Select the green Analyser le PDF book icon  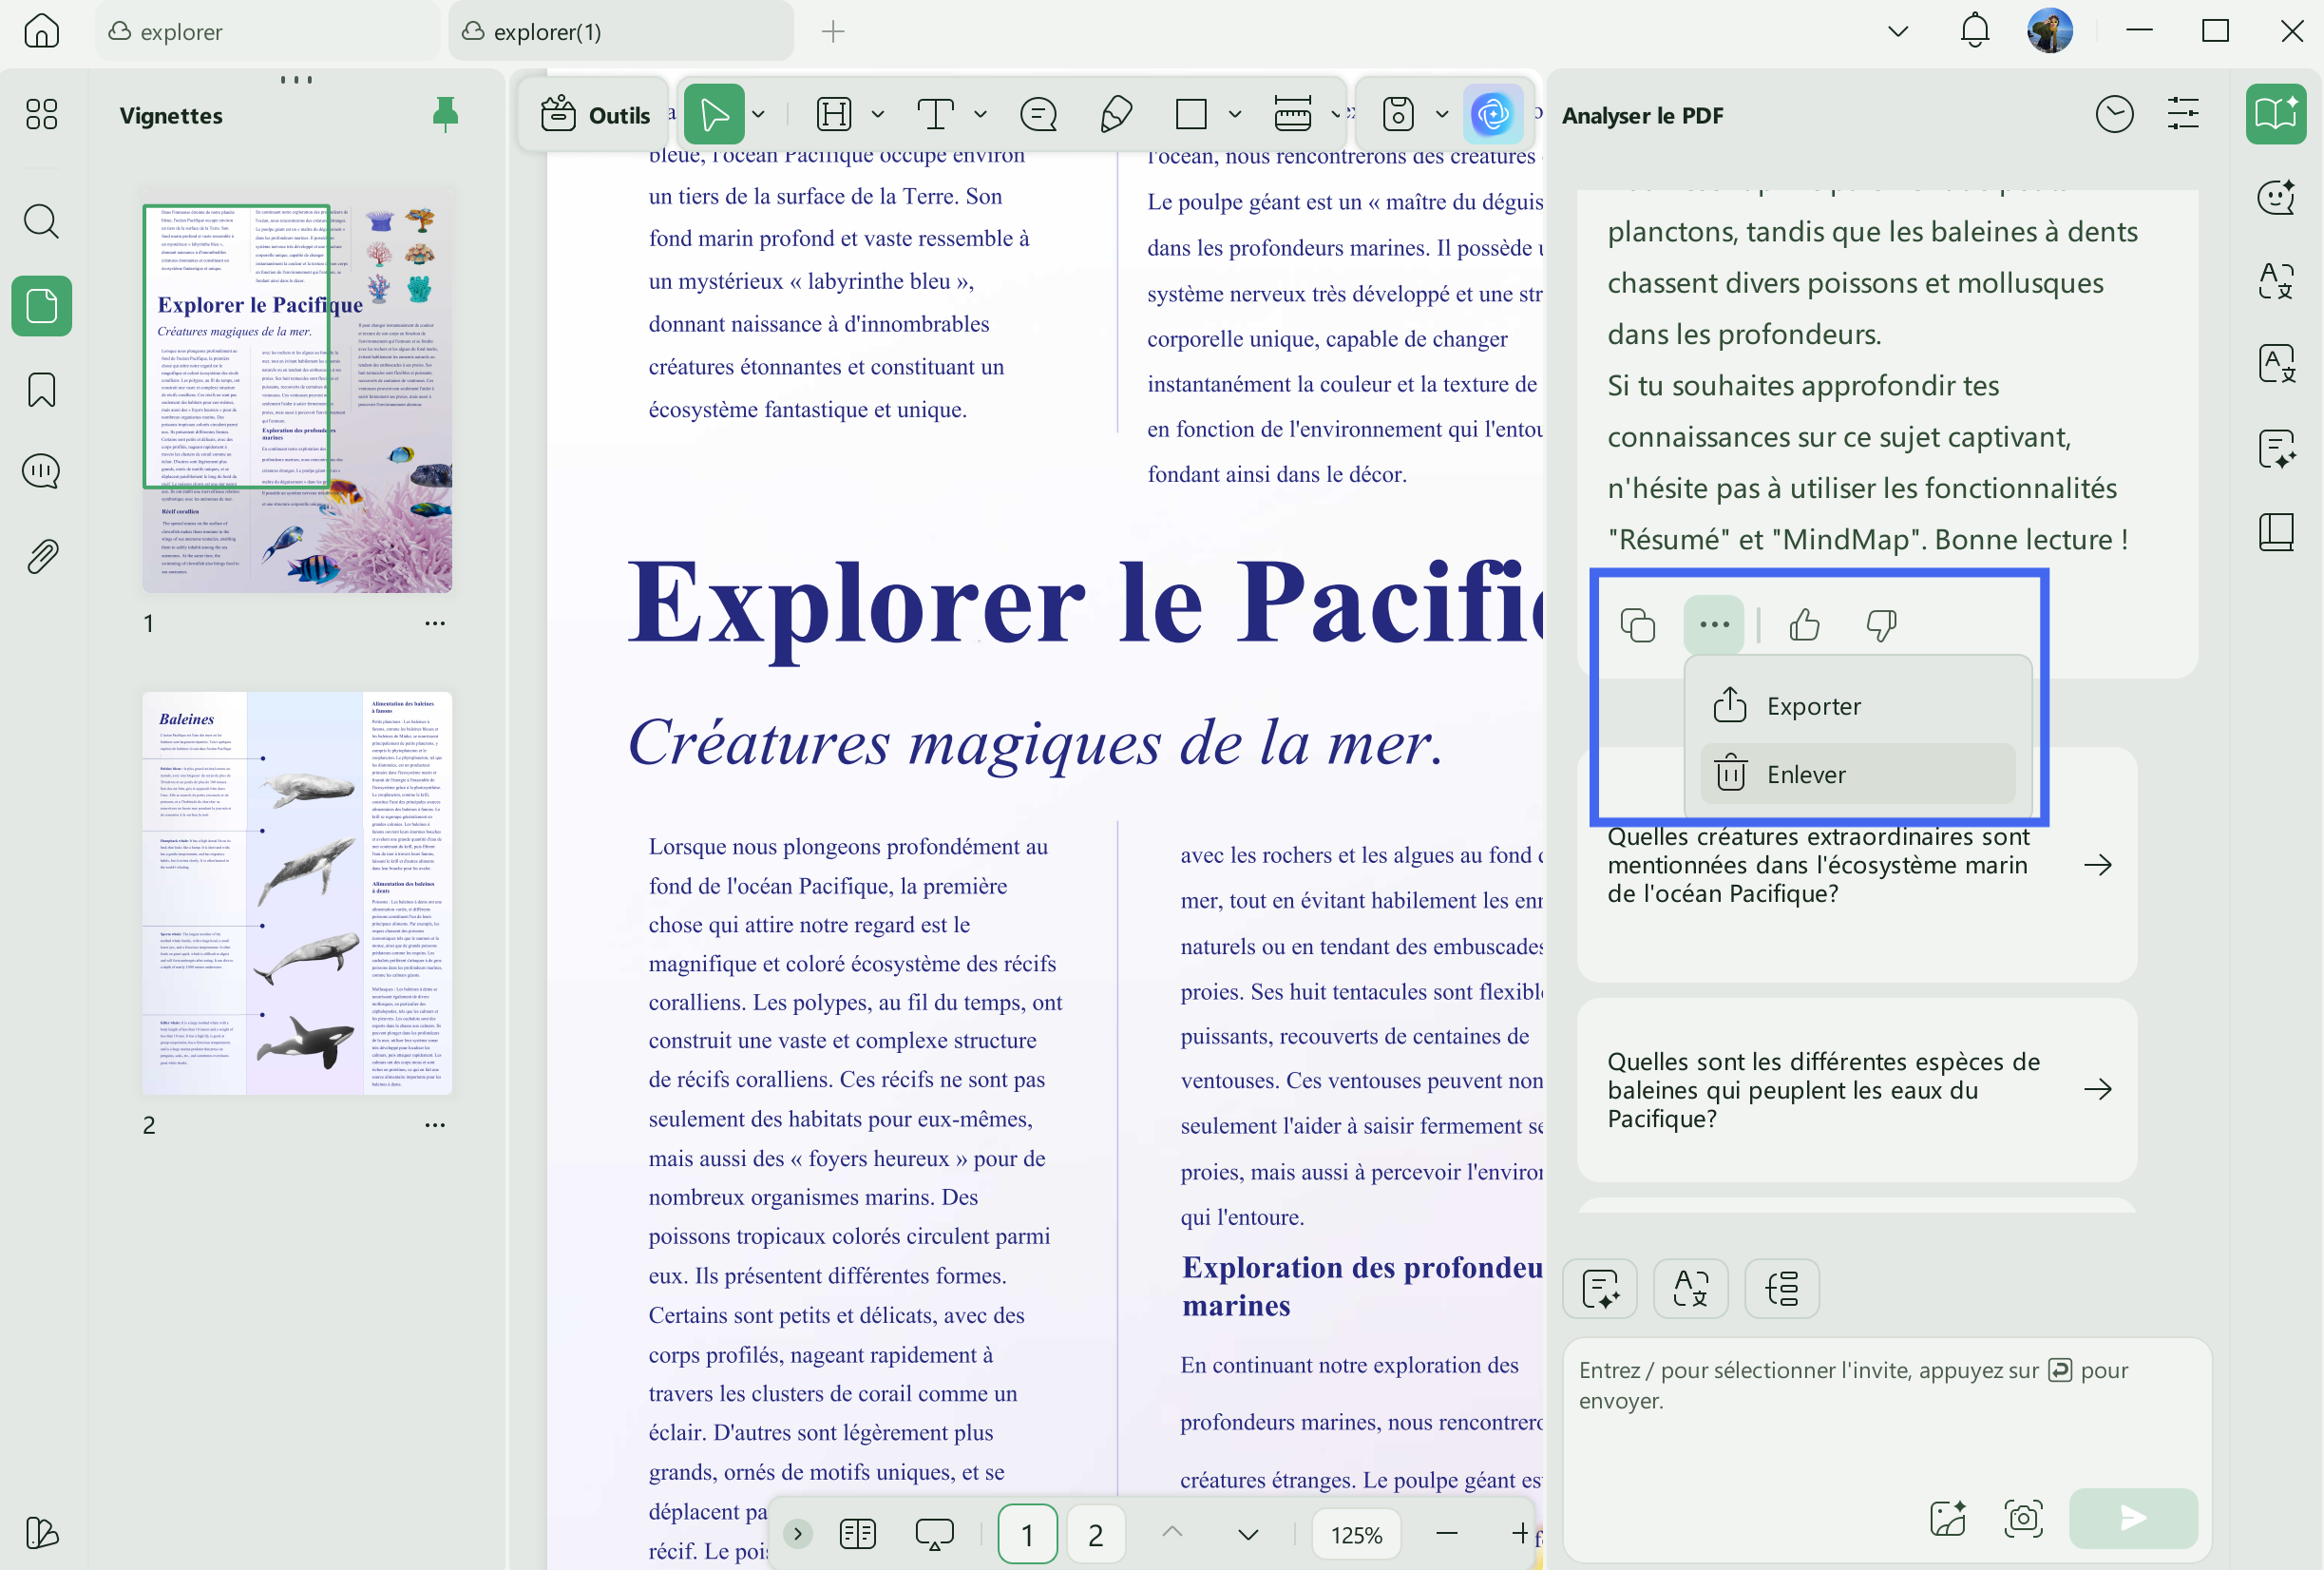tap(2276, 114)
